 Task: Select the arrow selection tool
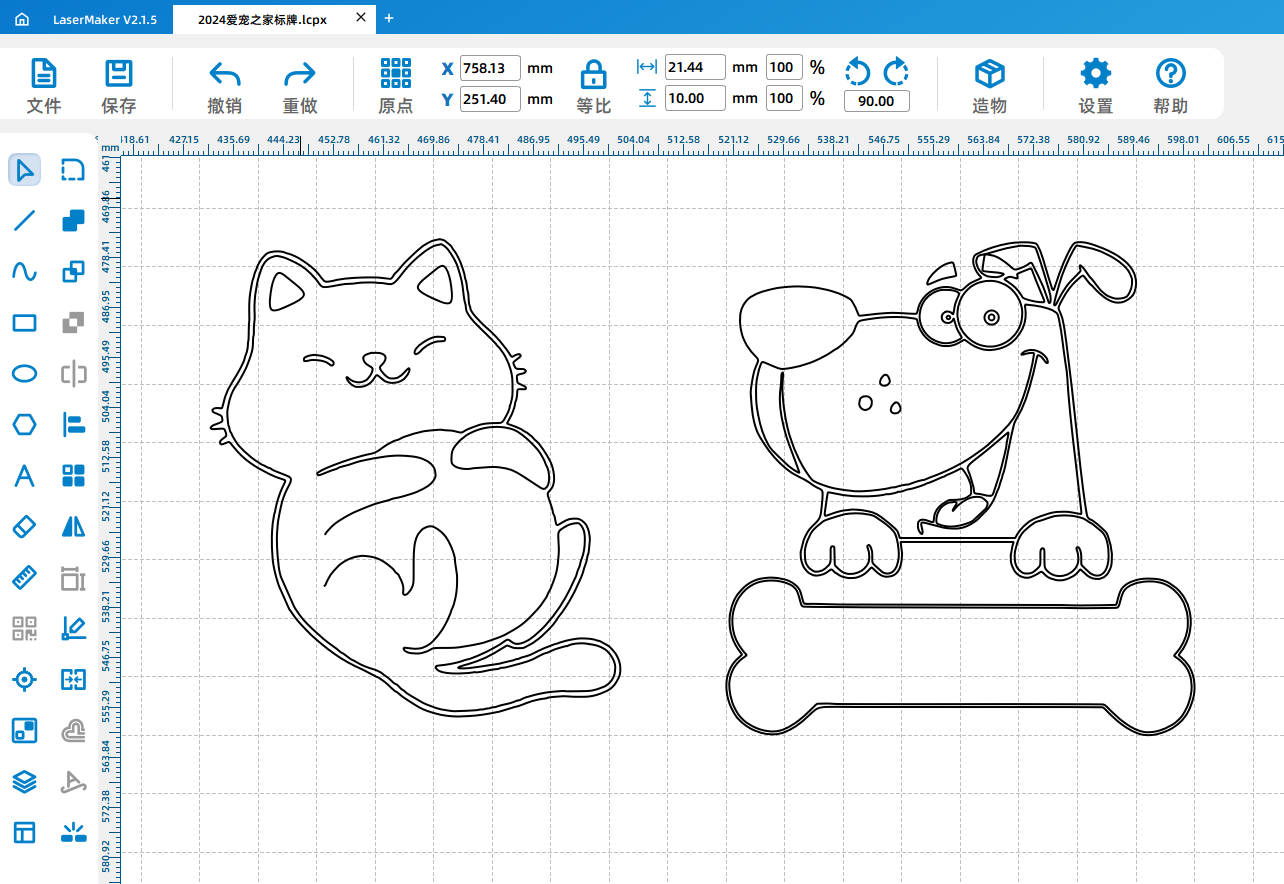[25, 170]
